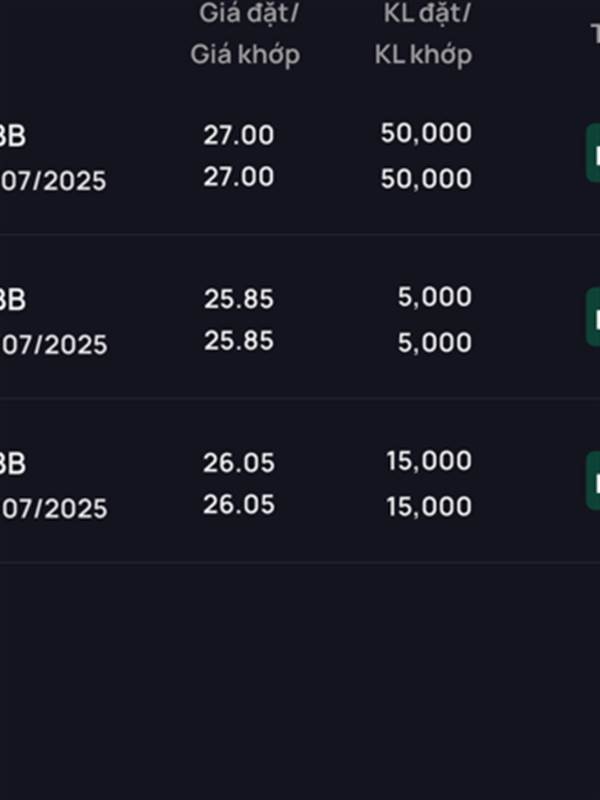Click the 07/2025 date in the 25.85 order row

click(54, 345)
